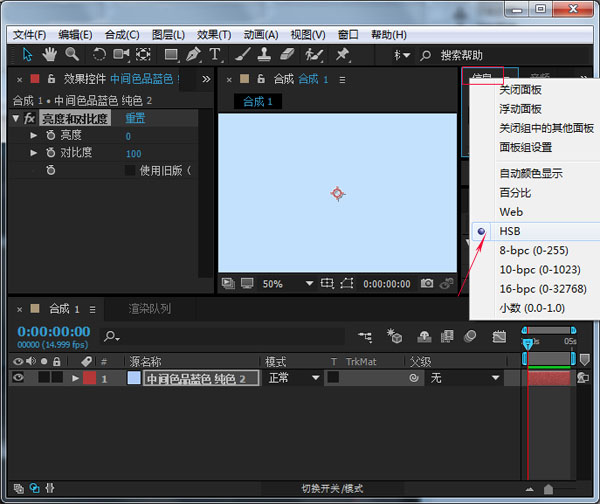Choose 关闭面板 from panel menu
Viewport: 600px width, 504px height.
pos(520,90)
